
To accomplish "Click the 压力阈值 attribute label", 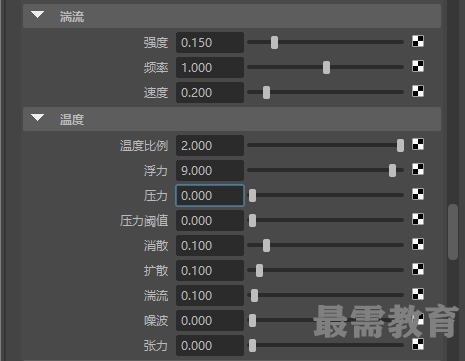I will point(144,221).
